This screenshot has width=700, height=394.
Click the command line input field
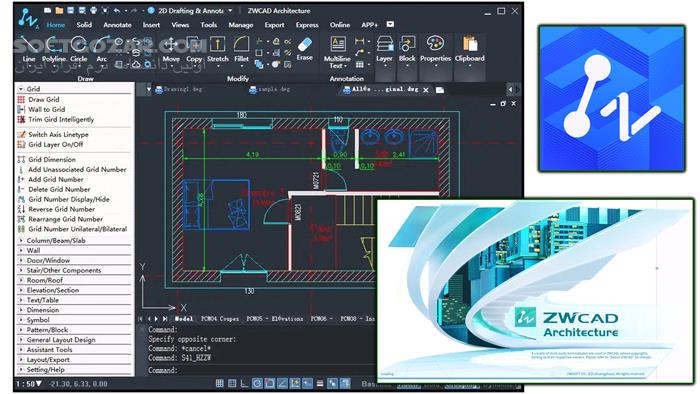[261, 370]
